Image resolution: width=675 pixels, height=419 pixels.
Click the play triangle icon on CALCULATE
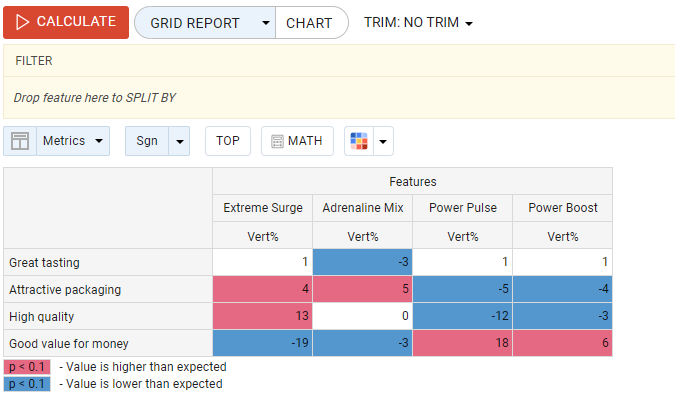tap(23, 22)
